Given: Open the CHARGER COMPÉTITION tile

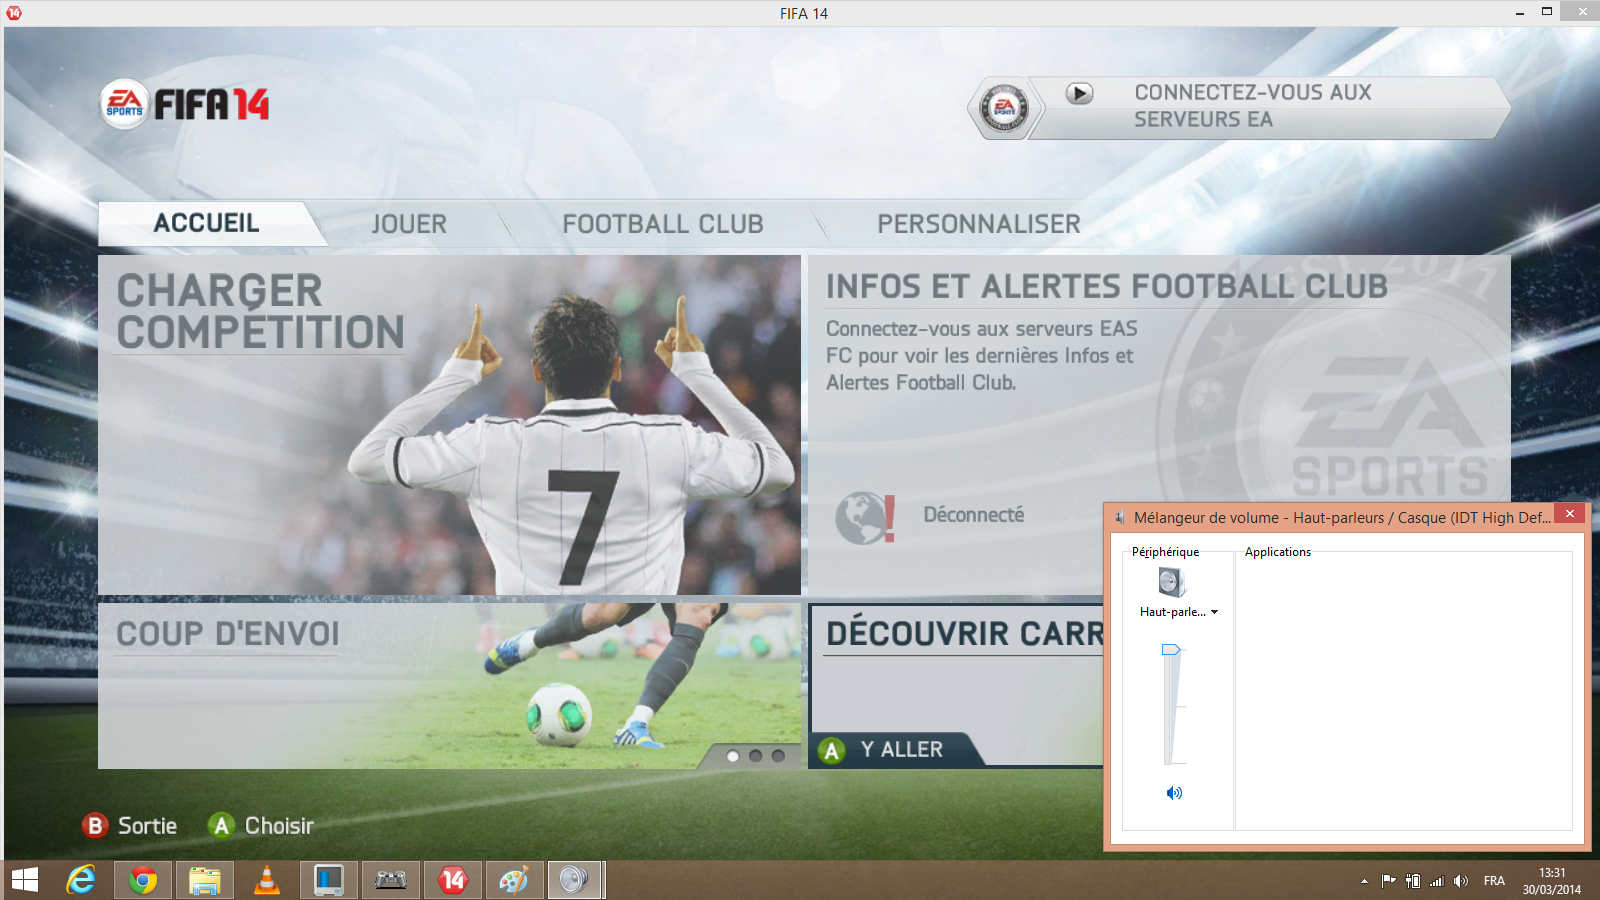Looking at the screenshot, I should pyautogui.click(x=449, y=425).
